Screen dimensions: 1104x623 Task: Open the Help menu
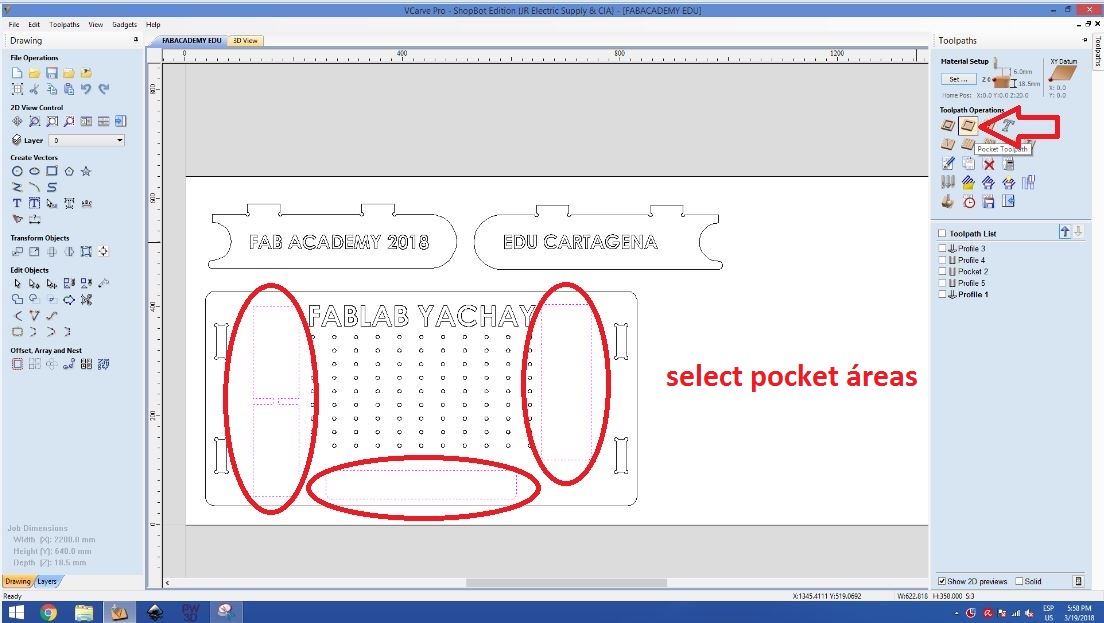[x=153, y=25]
